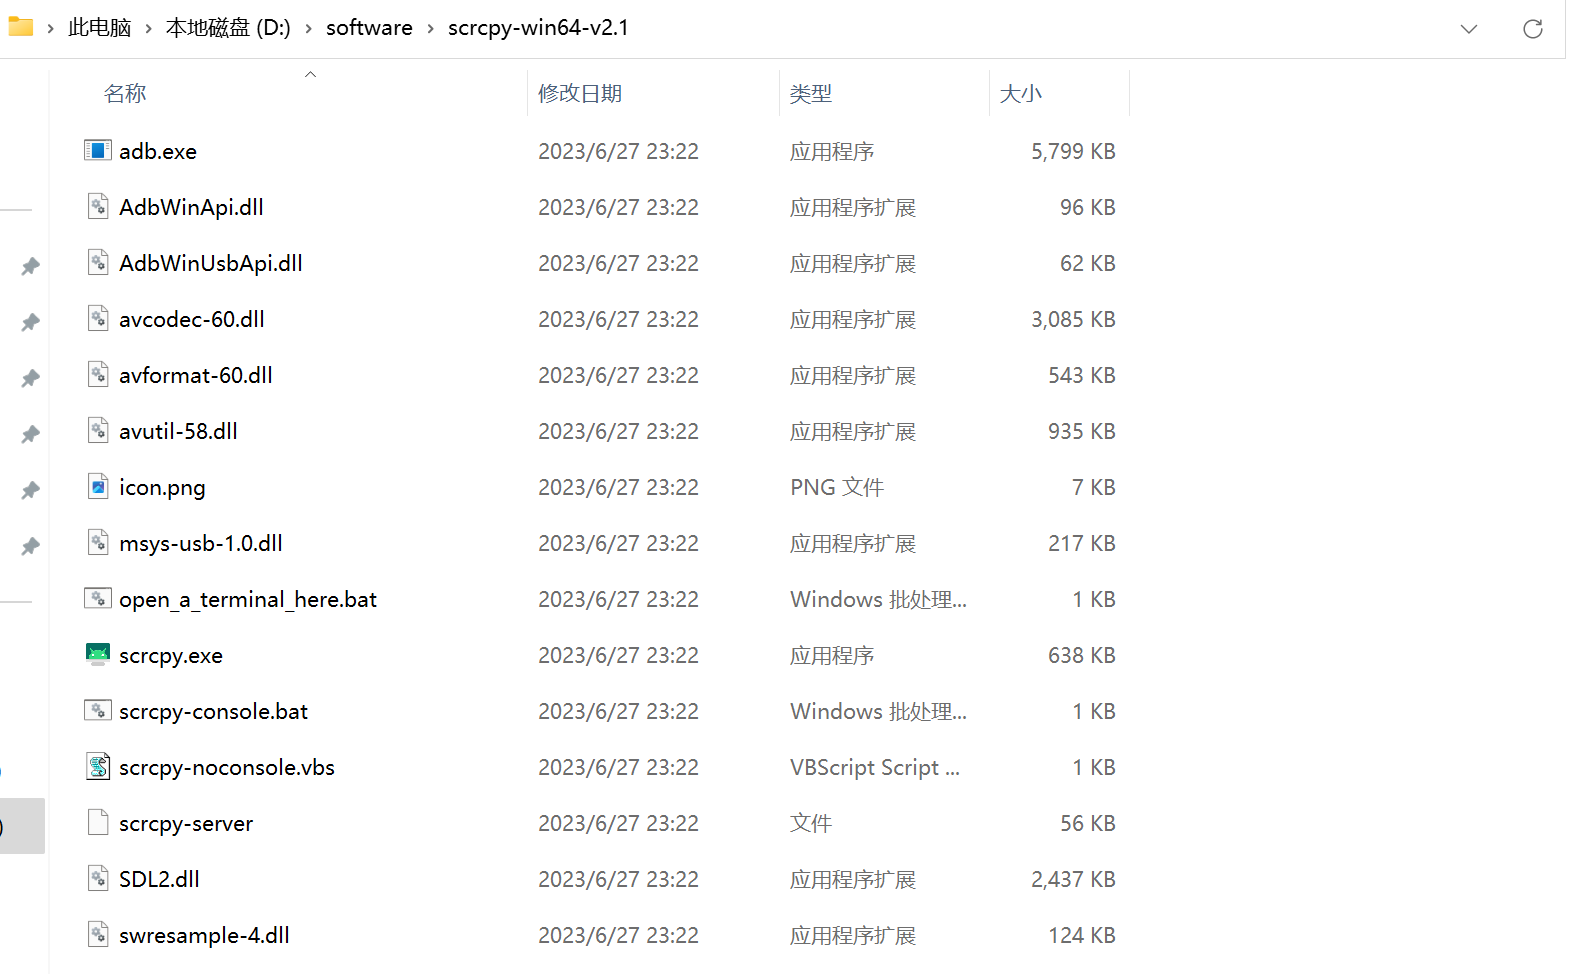This screenshot has width=1575, height=974.
Task: Select the avformat-60.dll file name
Action: coord(196,375)
